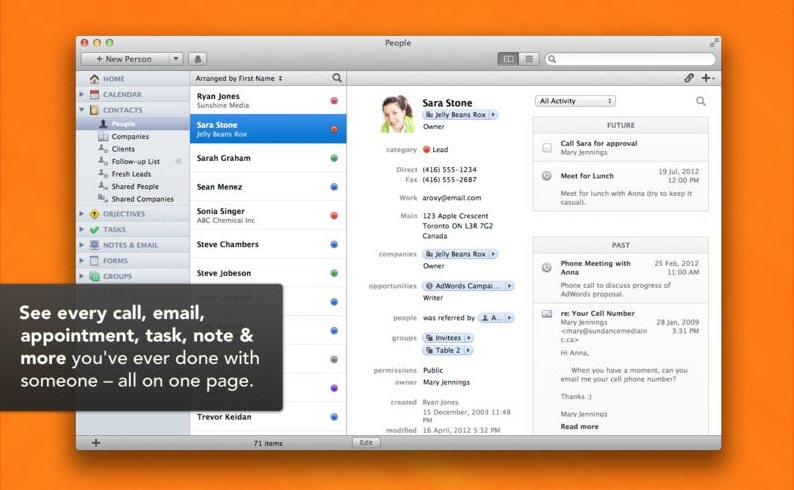
Task: Click the Notes & Email icon
Action: point(94,246)
